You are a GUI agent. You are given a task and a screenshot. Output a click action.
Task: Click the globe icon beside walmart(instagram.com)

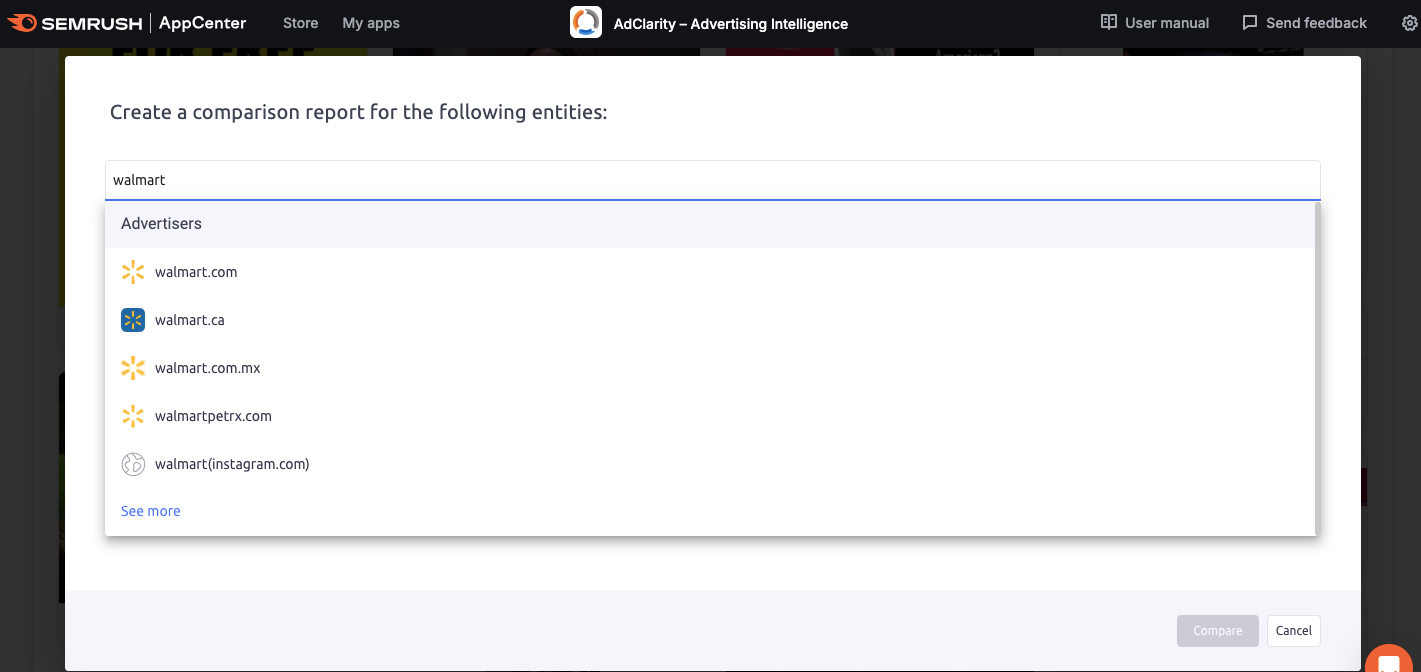[x=133, y=464]
